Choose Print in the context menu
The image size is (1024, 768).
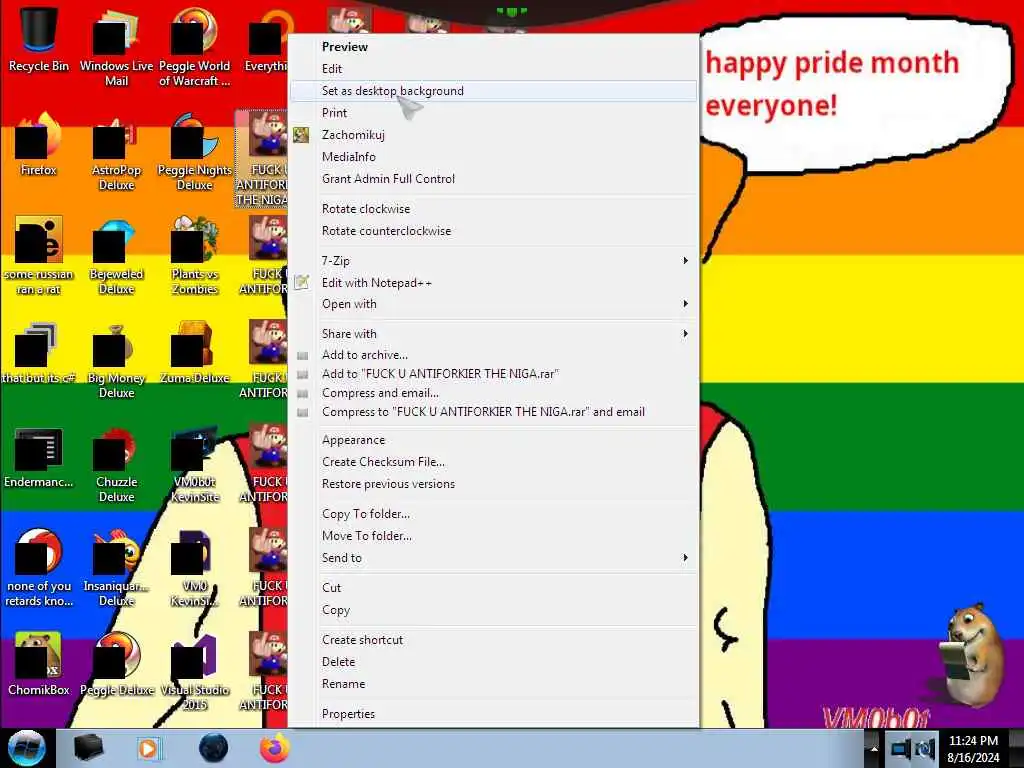pos(493,113)
